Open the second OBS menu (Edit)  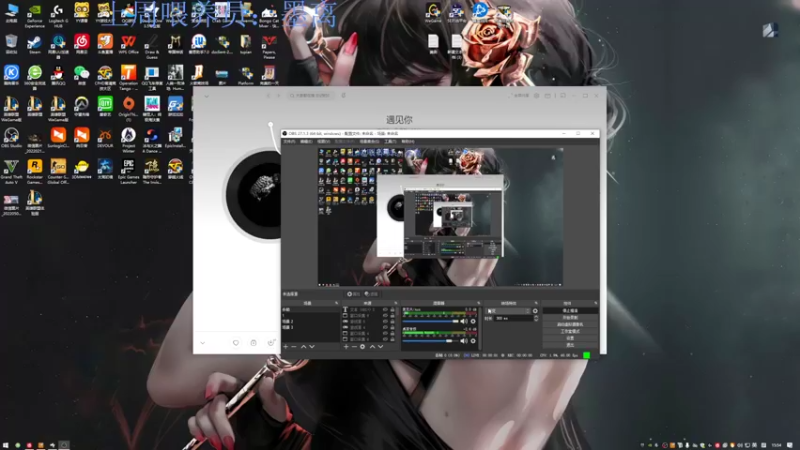[x=306, y=141]
